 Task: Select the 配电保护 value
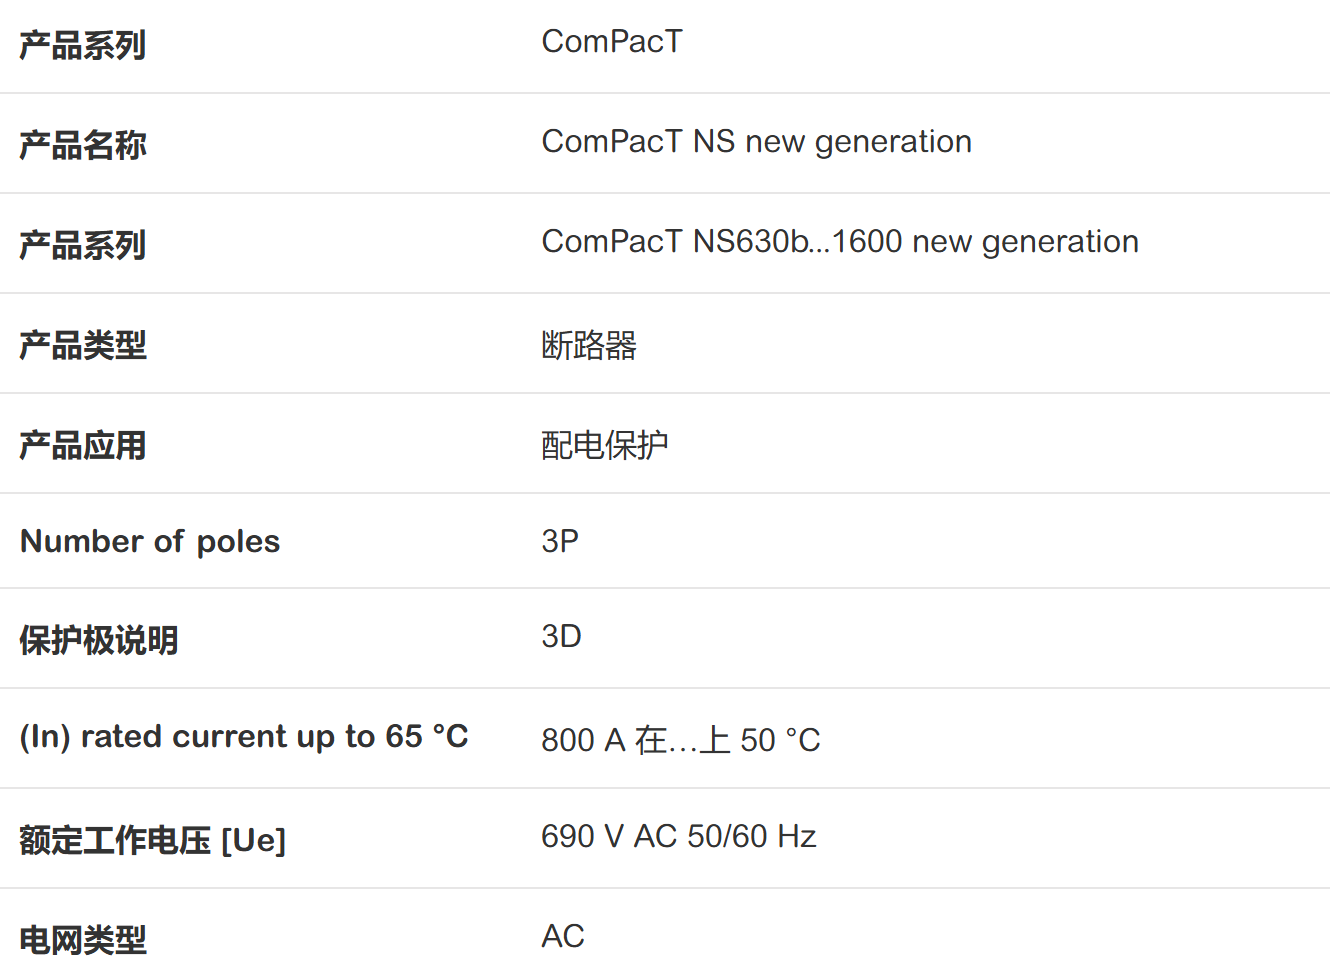[605, 446]
